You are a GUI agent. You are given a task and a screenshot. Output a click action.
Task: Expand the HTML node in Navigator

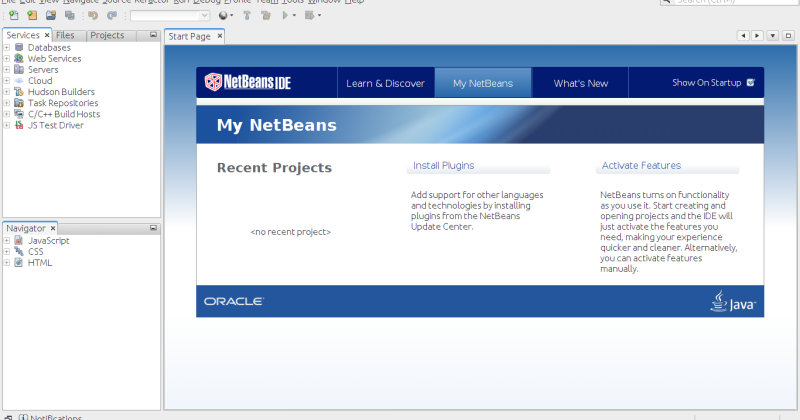coord(7,263)
